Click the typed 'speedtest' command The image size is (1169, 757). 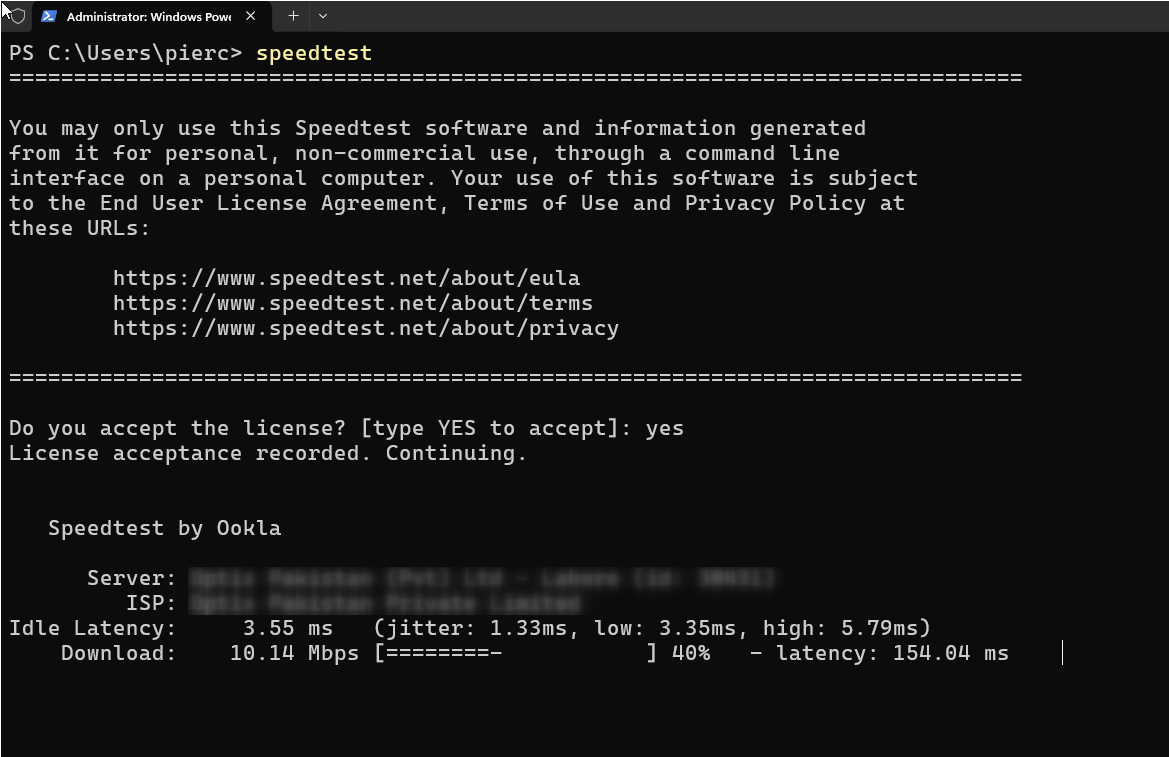coord(314,53)
